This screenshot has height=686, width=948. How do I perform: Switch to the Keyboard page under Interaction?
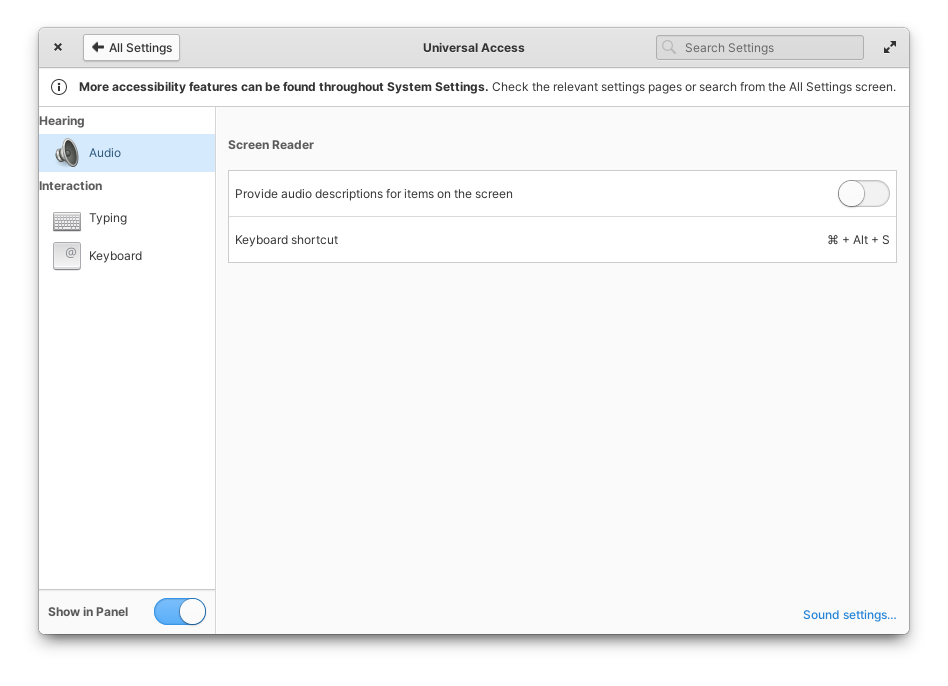[115, 256]
